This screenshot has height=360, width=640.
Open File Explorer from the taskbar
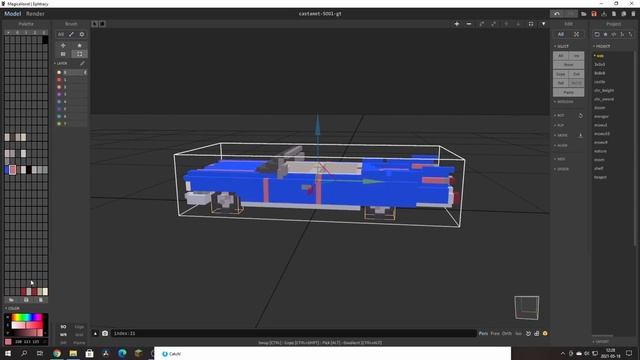tap(73, 353)
